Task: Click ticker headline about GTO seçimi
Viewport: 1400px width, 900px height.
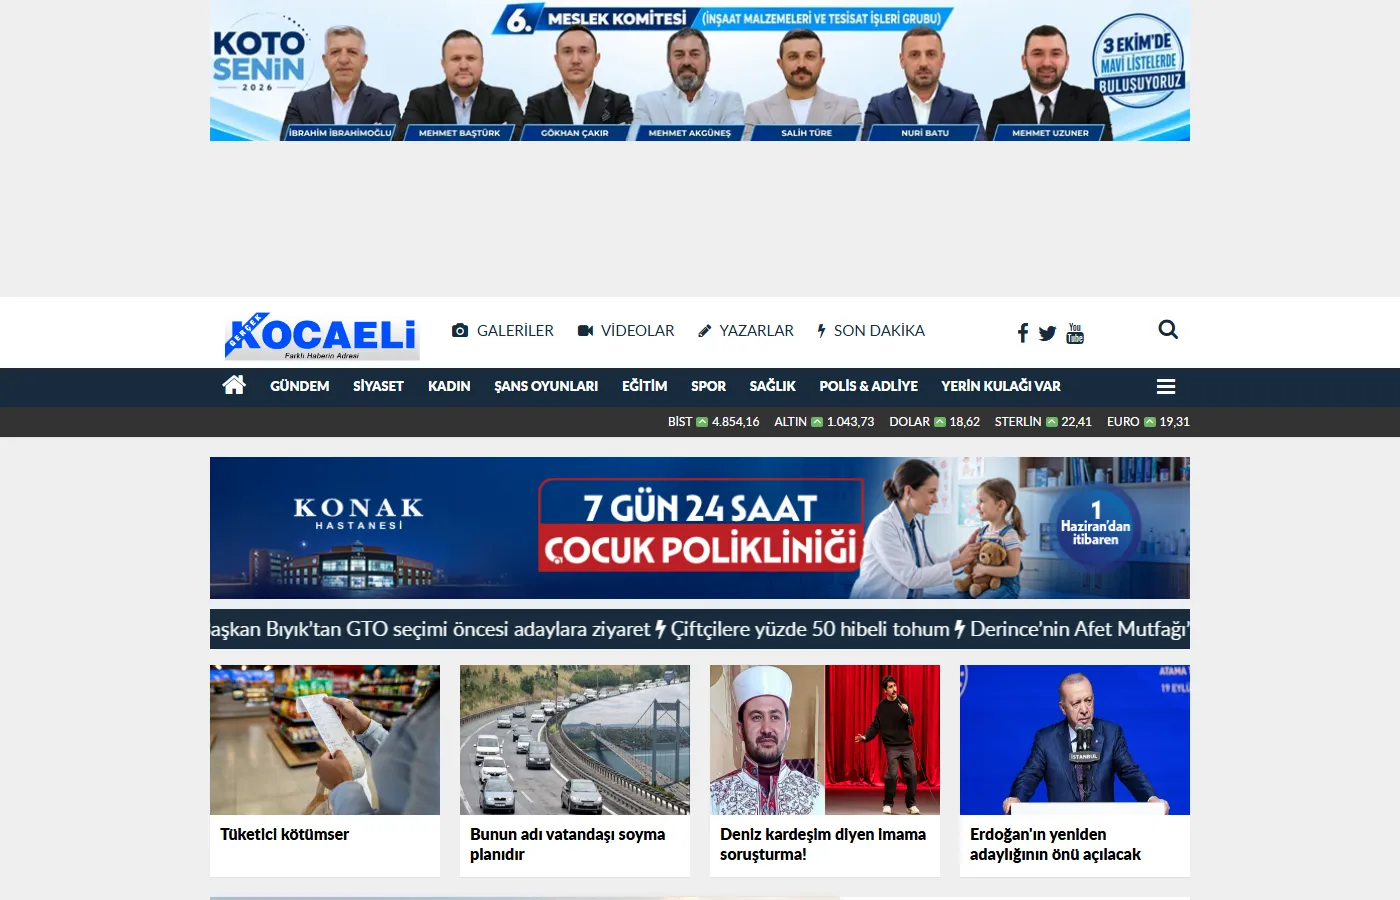Action: (430, 629)
